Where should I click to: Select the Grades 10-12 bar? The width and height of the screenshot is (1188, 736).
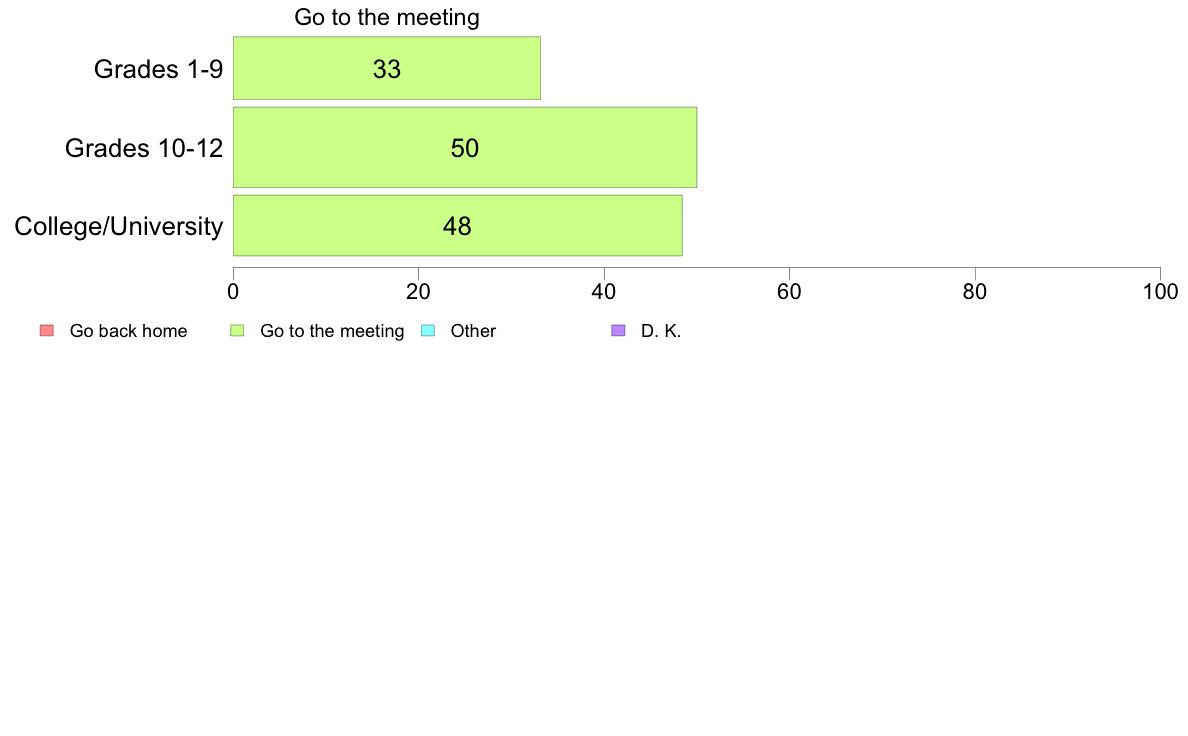[x=464, y=147]
